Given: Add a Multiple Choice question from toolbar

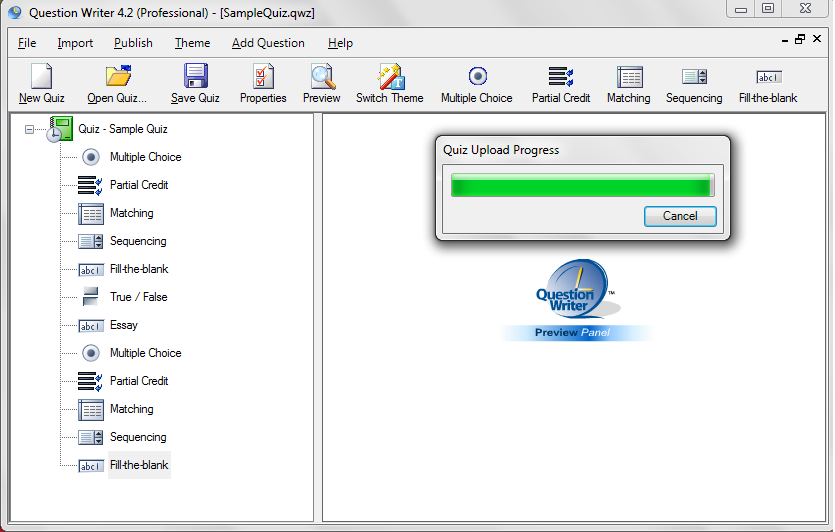Looking at the screenshot, I should pyautogui.click(x=477, y=76).
